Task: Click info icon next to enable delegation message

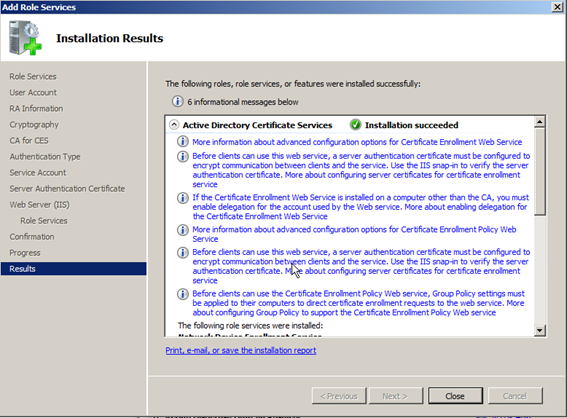Action: (x=183, y=198)
